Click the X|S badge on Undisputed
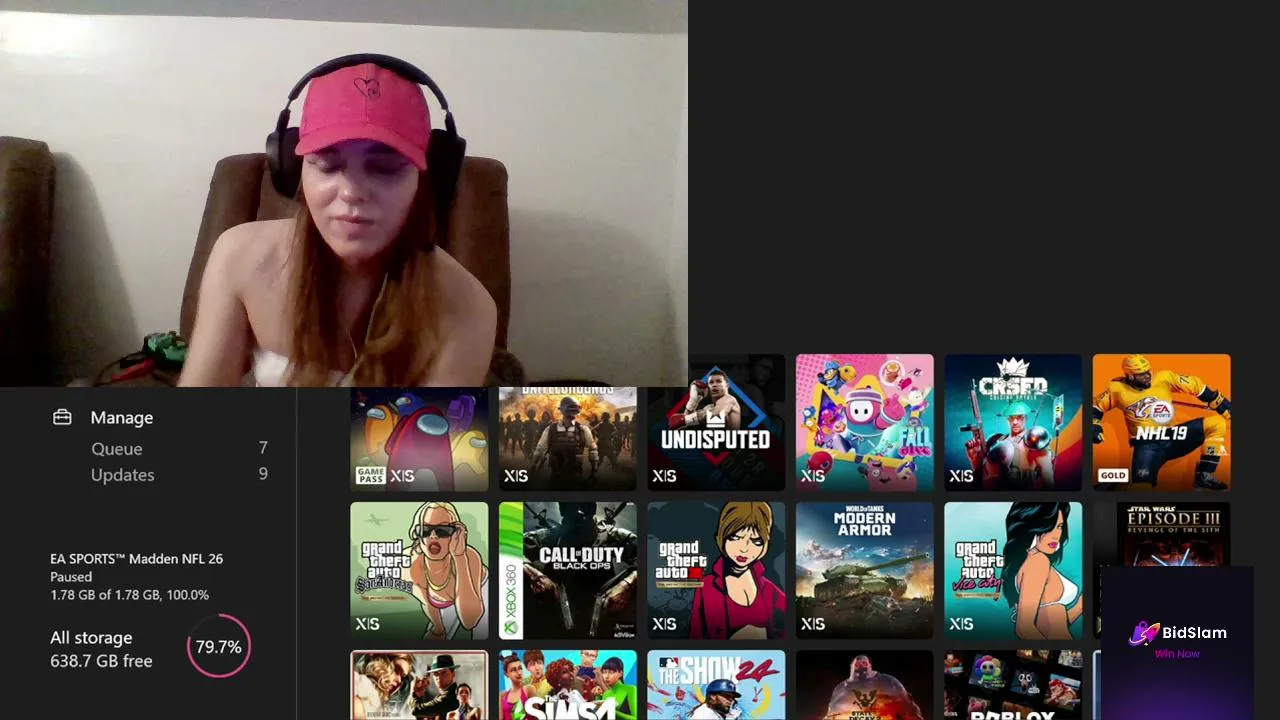 tap(664, 476)
